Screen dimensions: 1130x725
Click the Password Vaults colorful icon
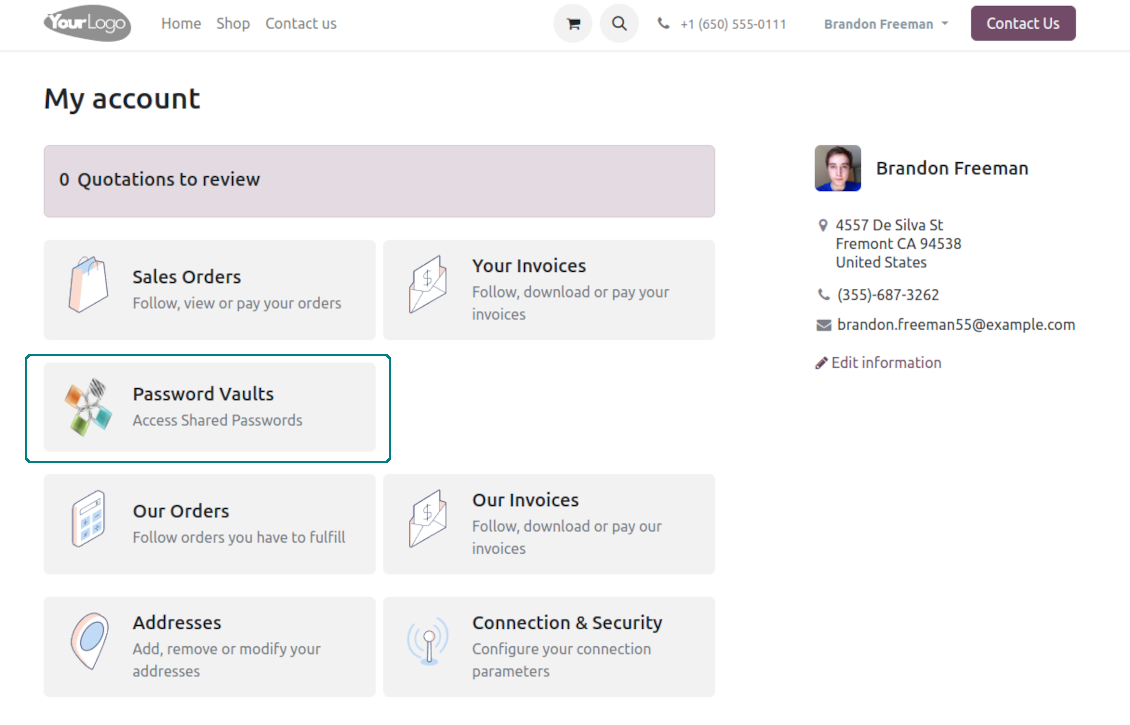pos(88,407)
